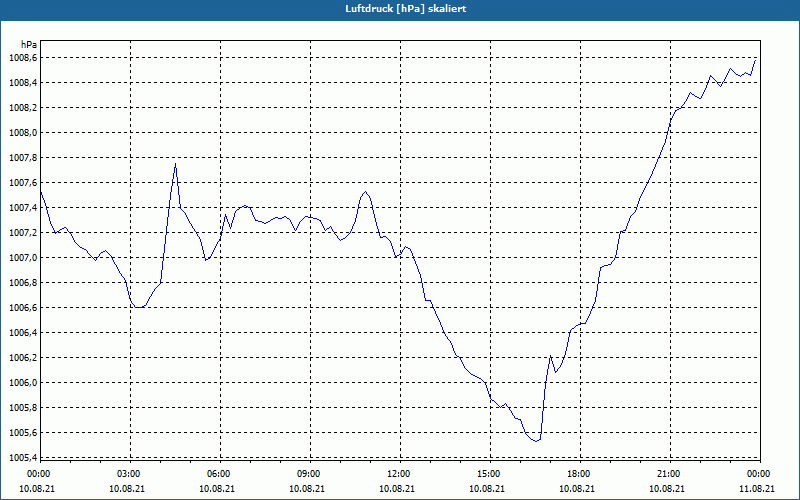Pick the 09:00 time label
The width and height of the screenshot is (800, 500).
pyautogui.click(x=308, y=474)
